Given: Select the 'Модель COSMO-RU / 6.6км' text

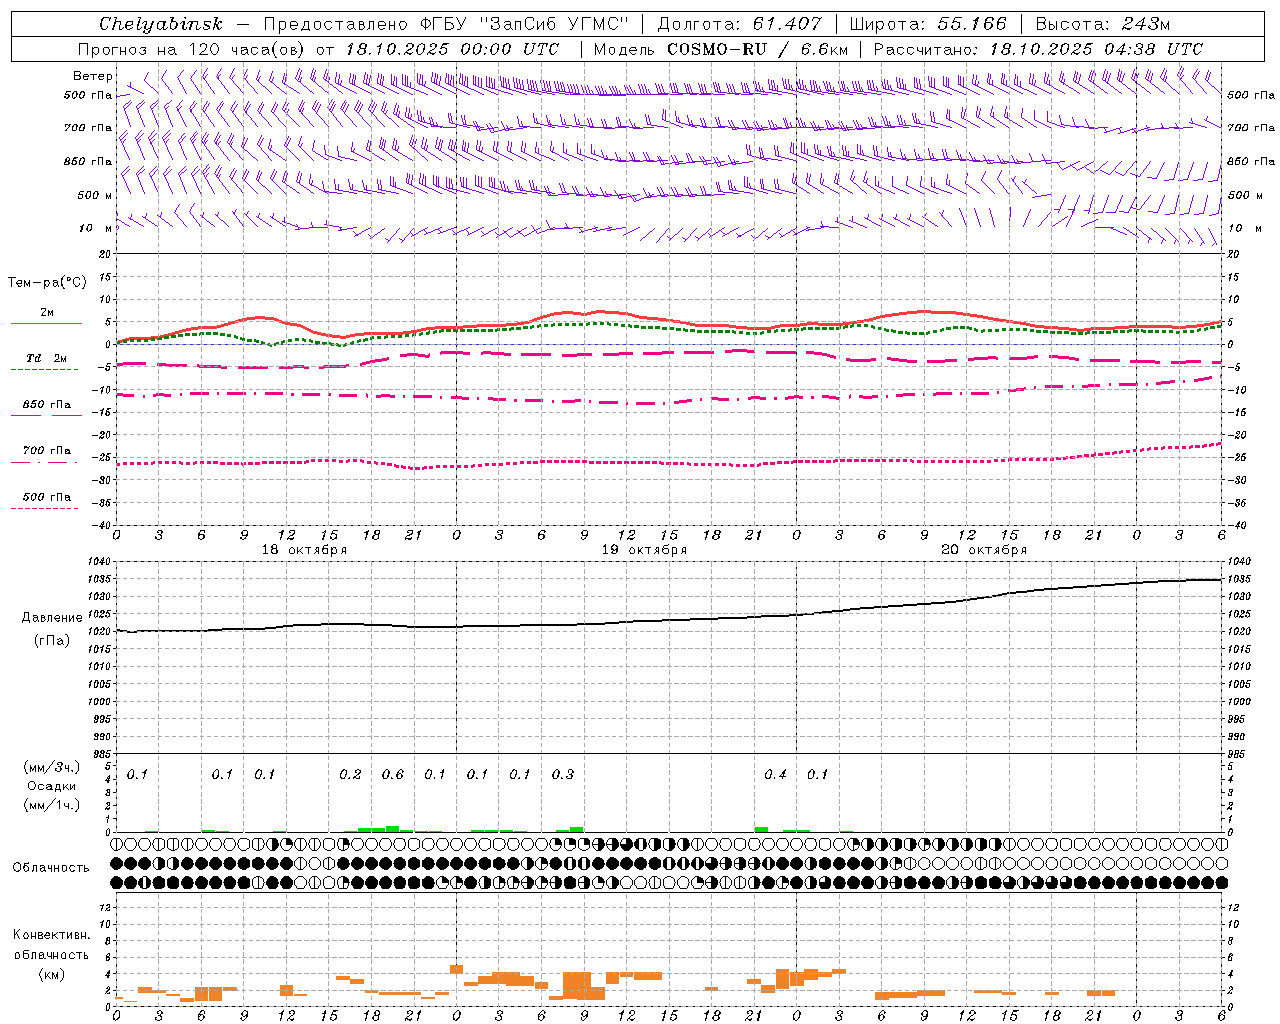Looking at the screenshot, I should [x=721, y=49].
